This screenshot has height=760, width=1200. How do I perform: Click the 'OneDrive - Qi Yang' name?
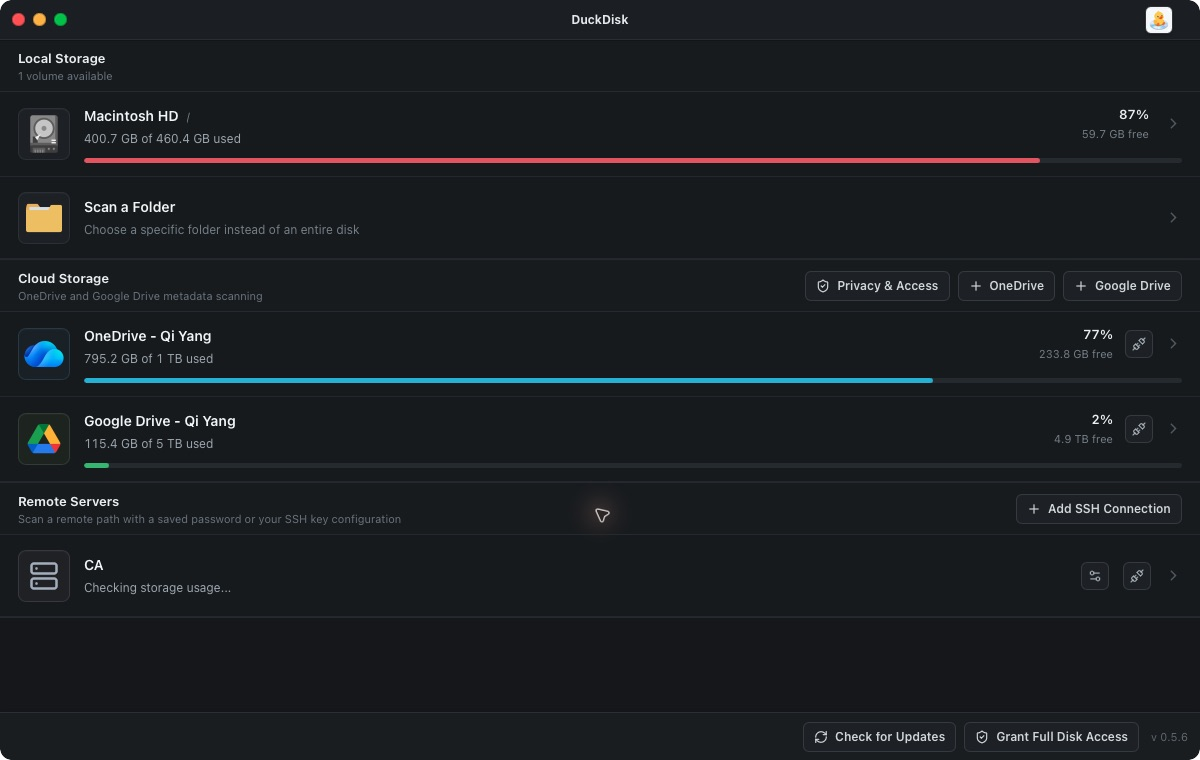[148, 336]
